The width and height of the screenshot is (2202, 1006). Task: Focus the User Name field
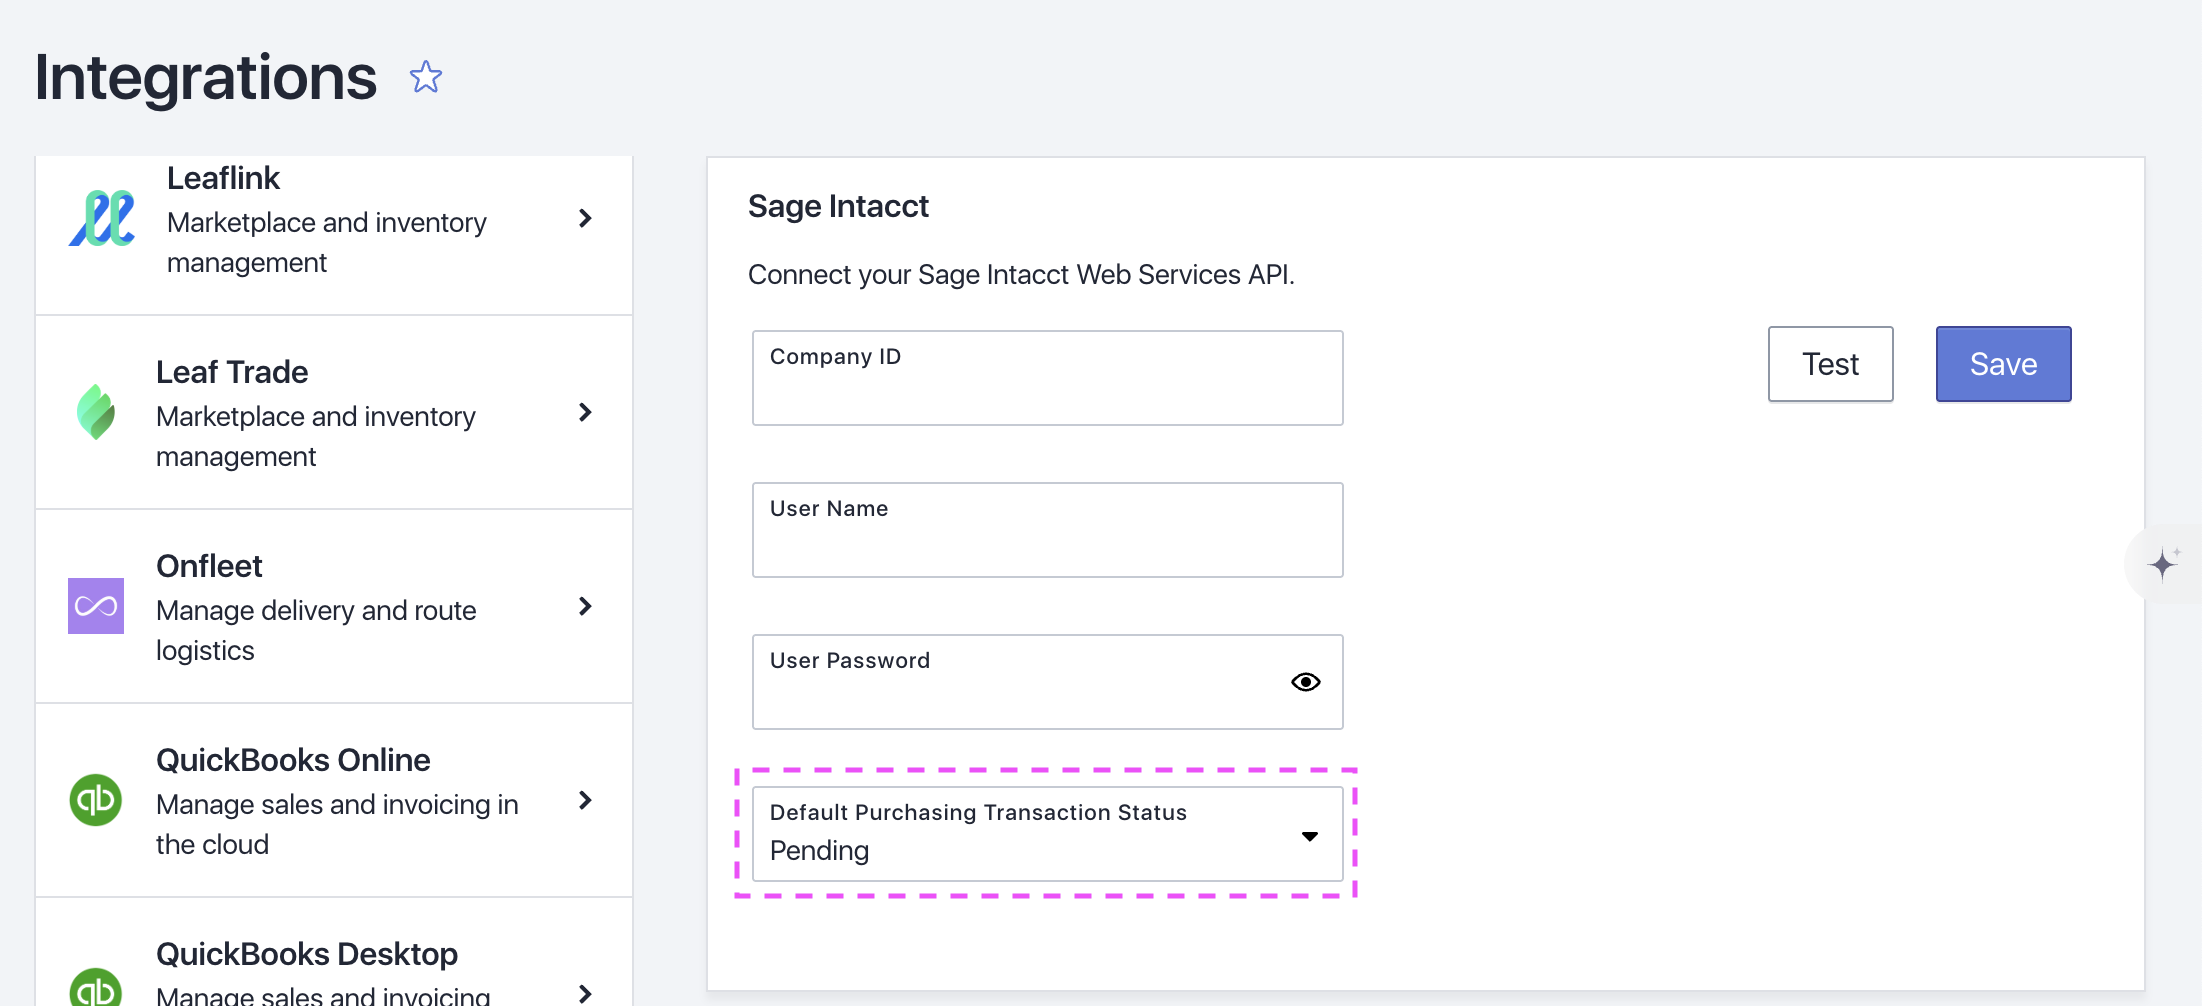tap(1047, 530)
